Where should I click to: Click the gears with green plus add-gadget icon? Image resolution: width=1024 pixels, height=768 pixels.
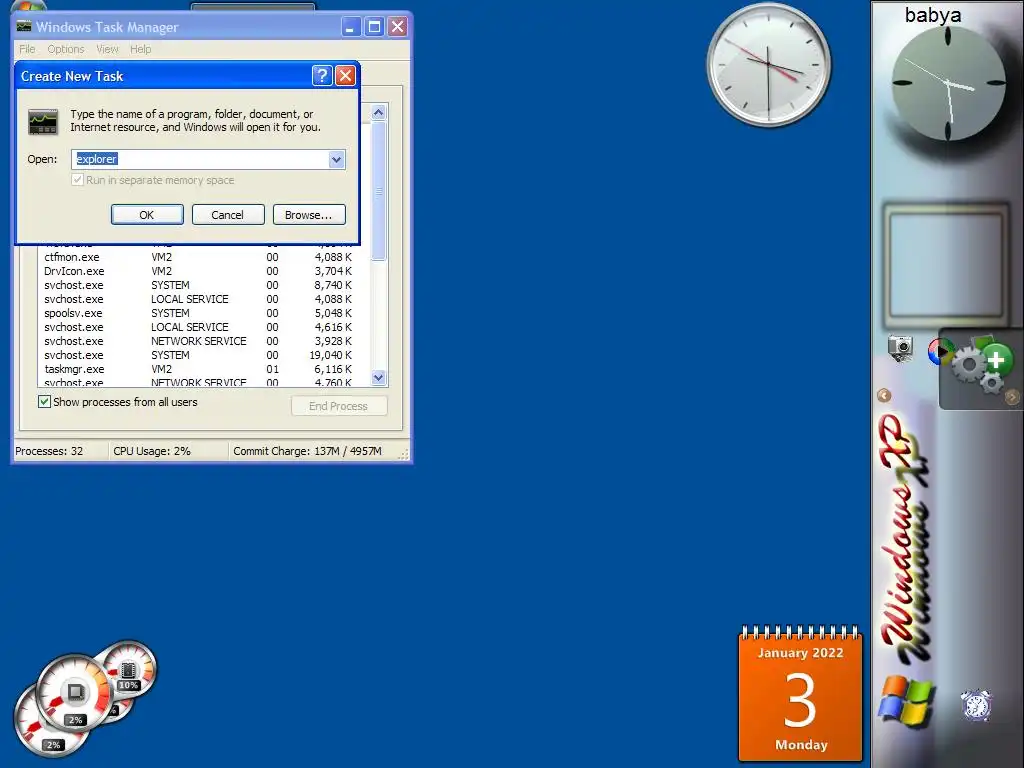pyautogui.click(x=981, y=364)
